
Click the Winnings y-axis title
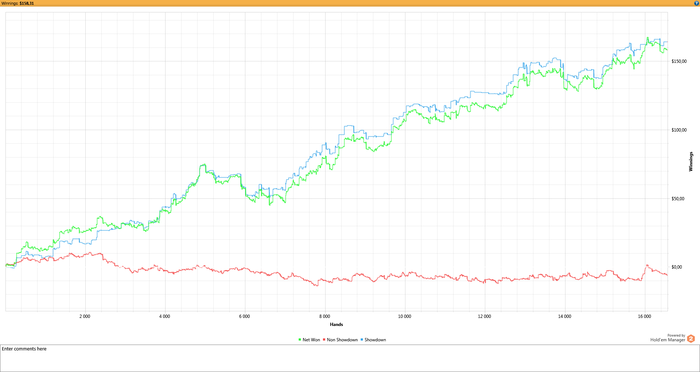691,162
